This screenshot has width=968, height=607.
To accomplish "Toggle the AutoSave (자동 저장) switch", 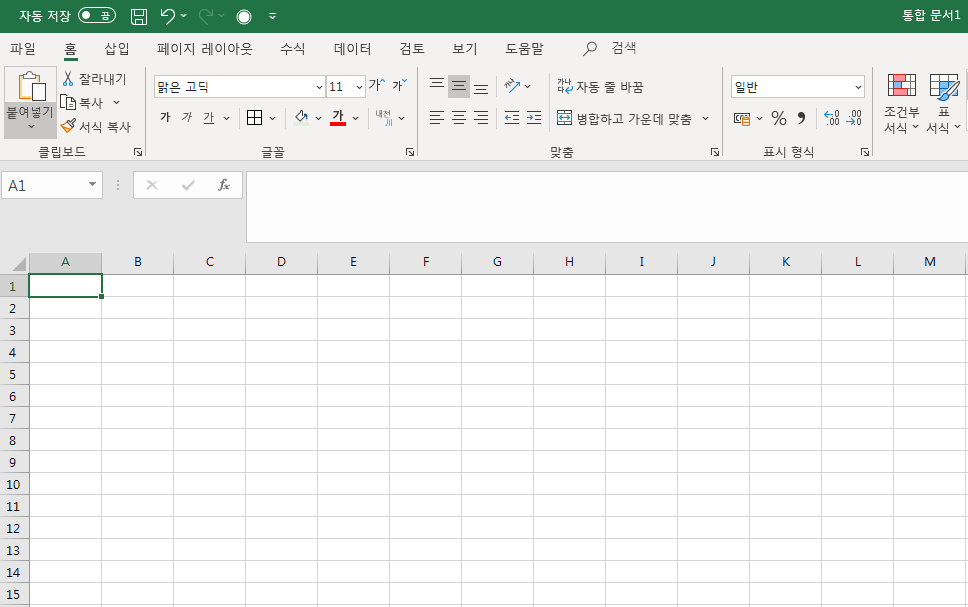I will click(97, 16).
